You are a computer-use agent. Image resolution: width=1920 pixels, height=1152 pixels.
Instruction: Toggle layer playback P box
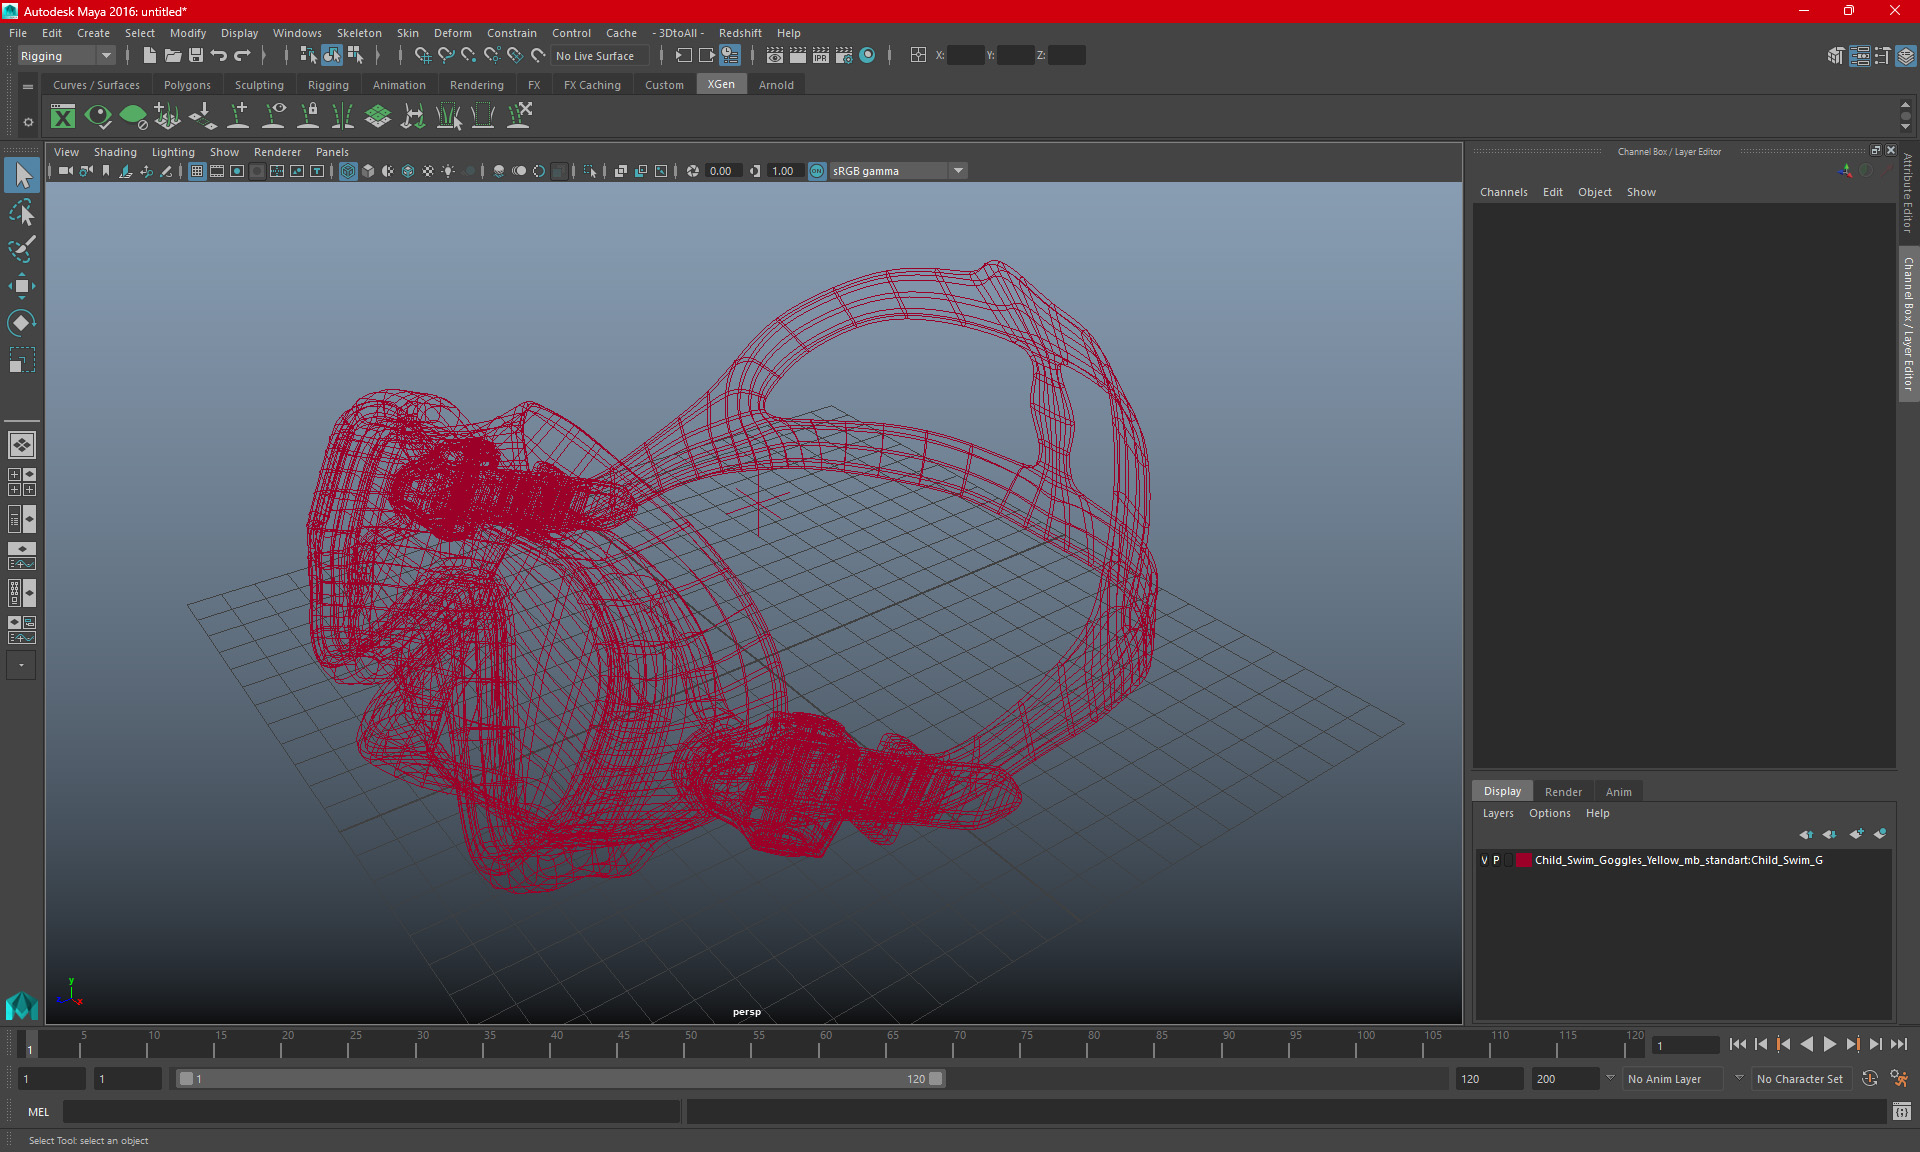[1496, 860]
